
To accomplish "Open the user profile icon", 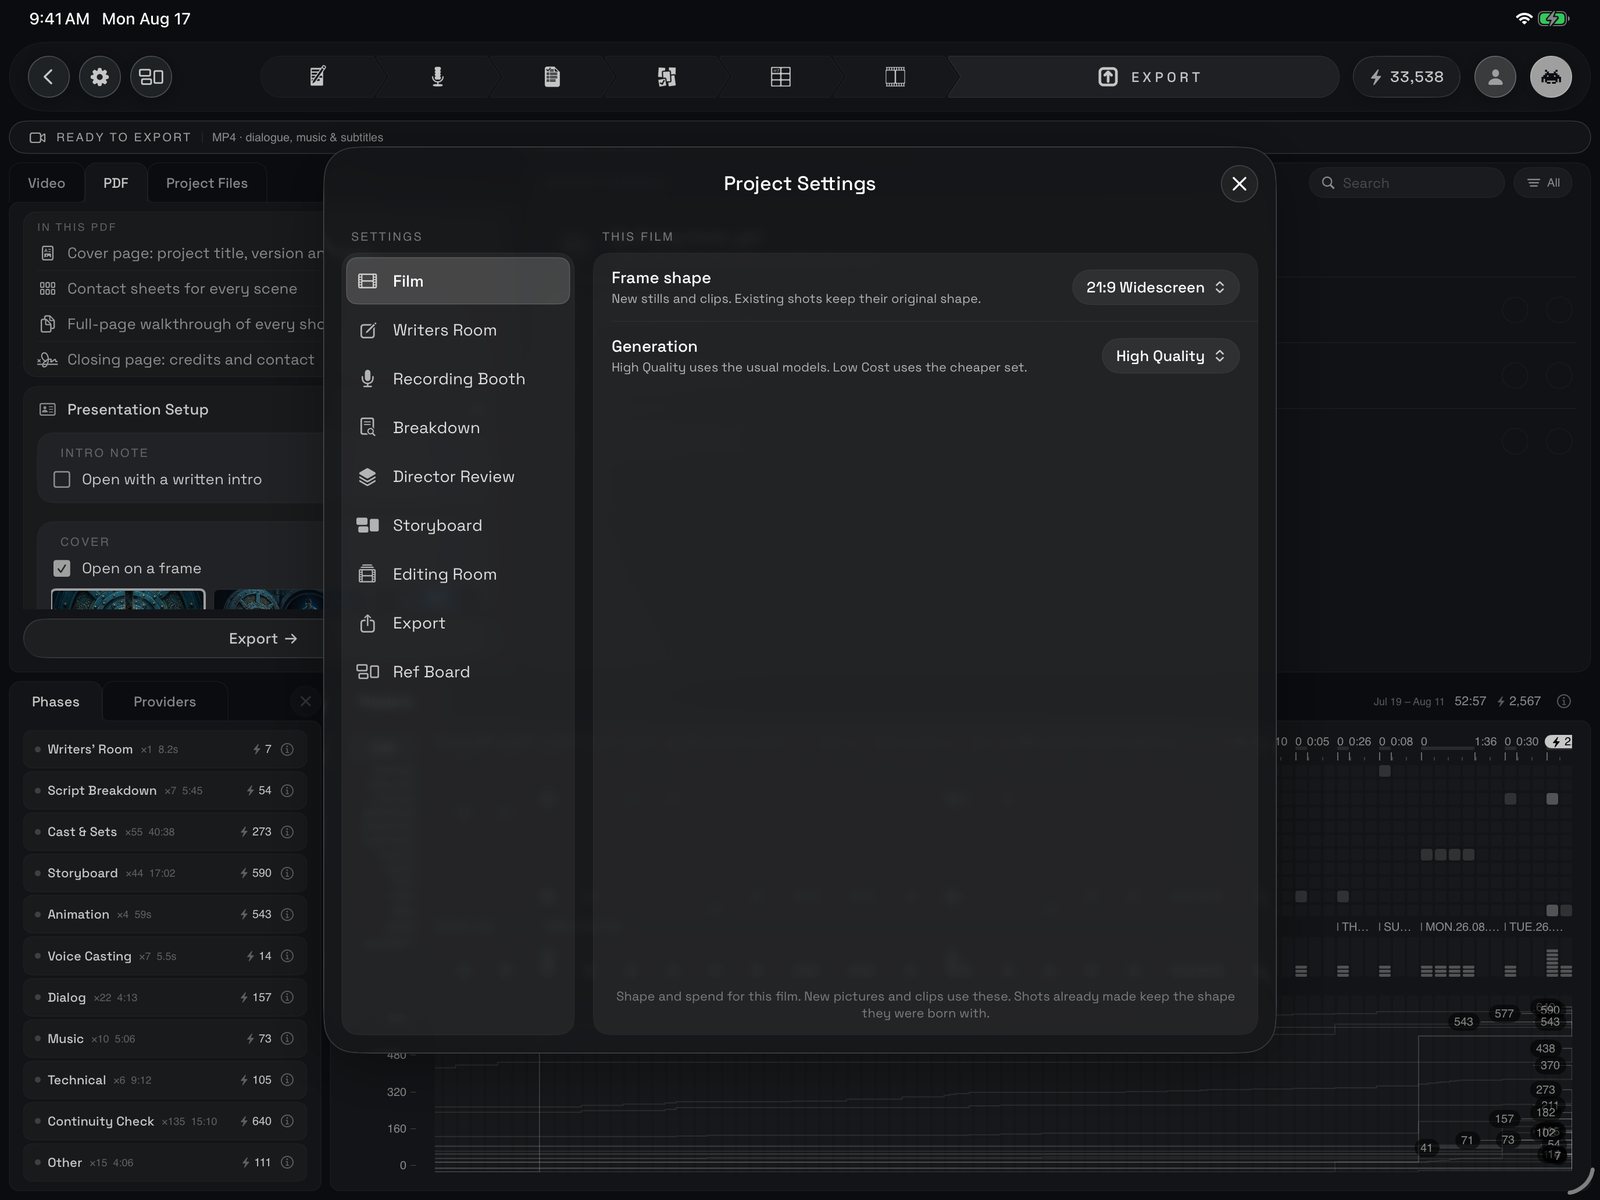I will 1495,77.
